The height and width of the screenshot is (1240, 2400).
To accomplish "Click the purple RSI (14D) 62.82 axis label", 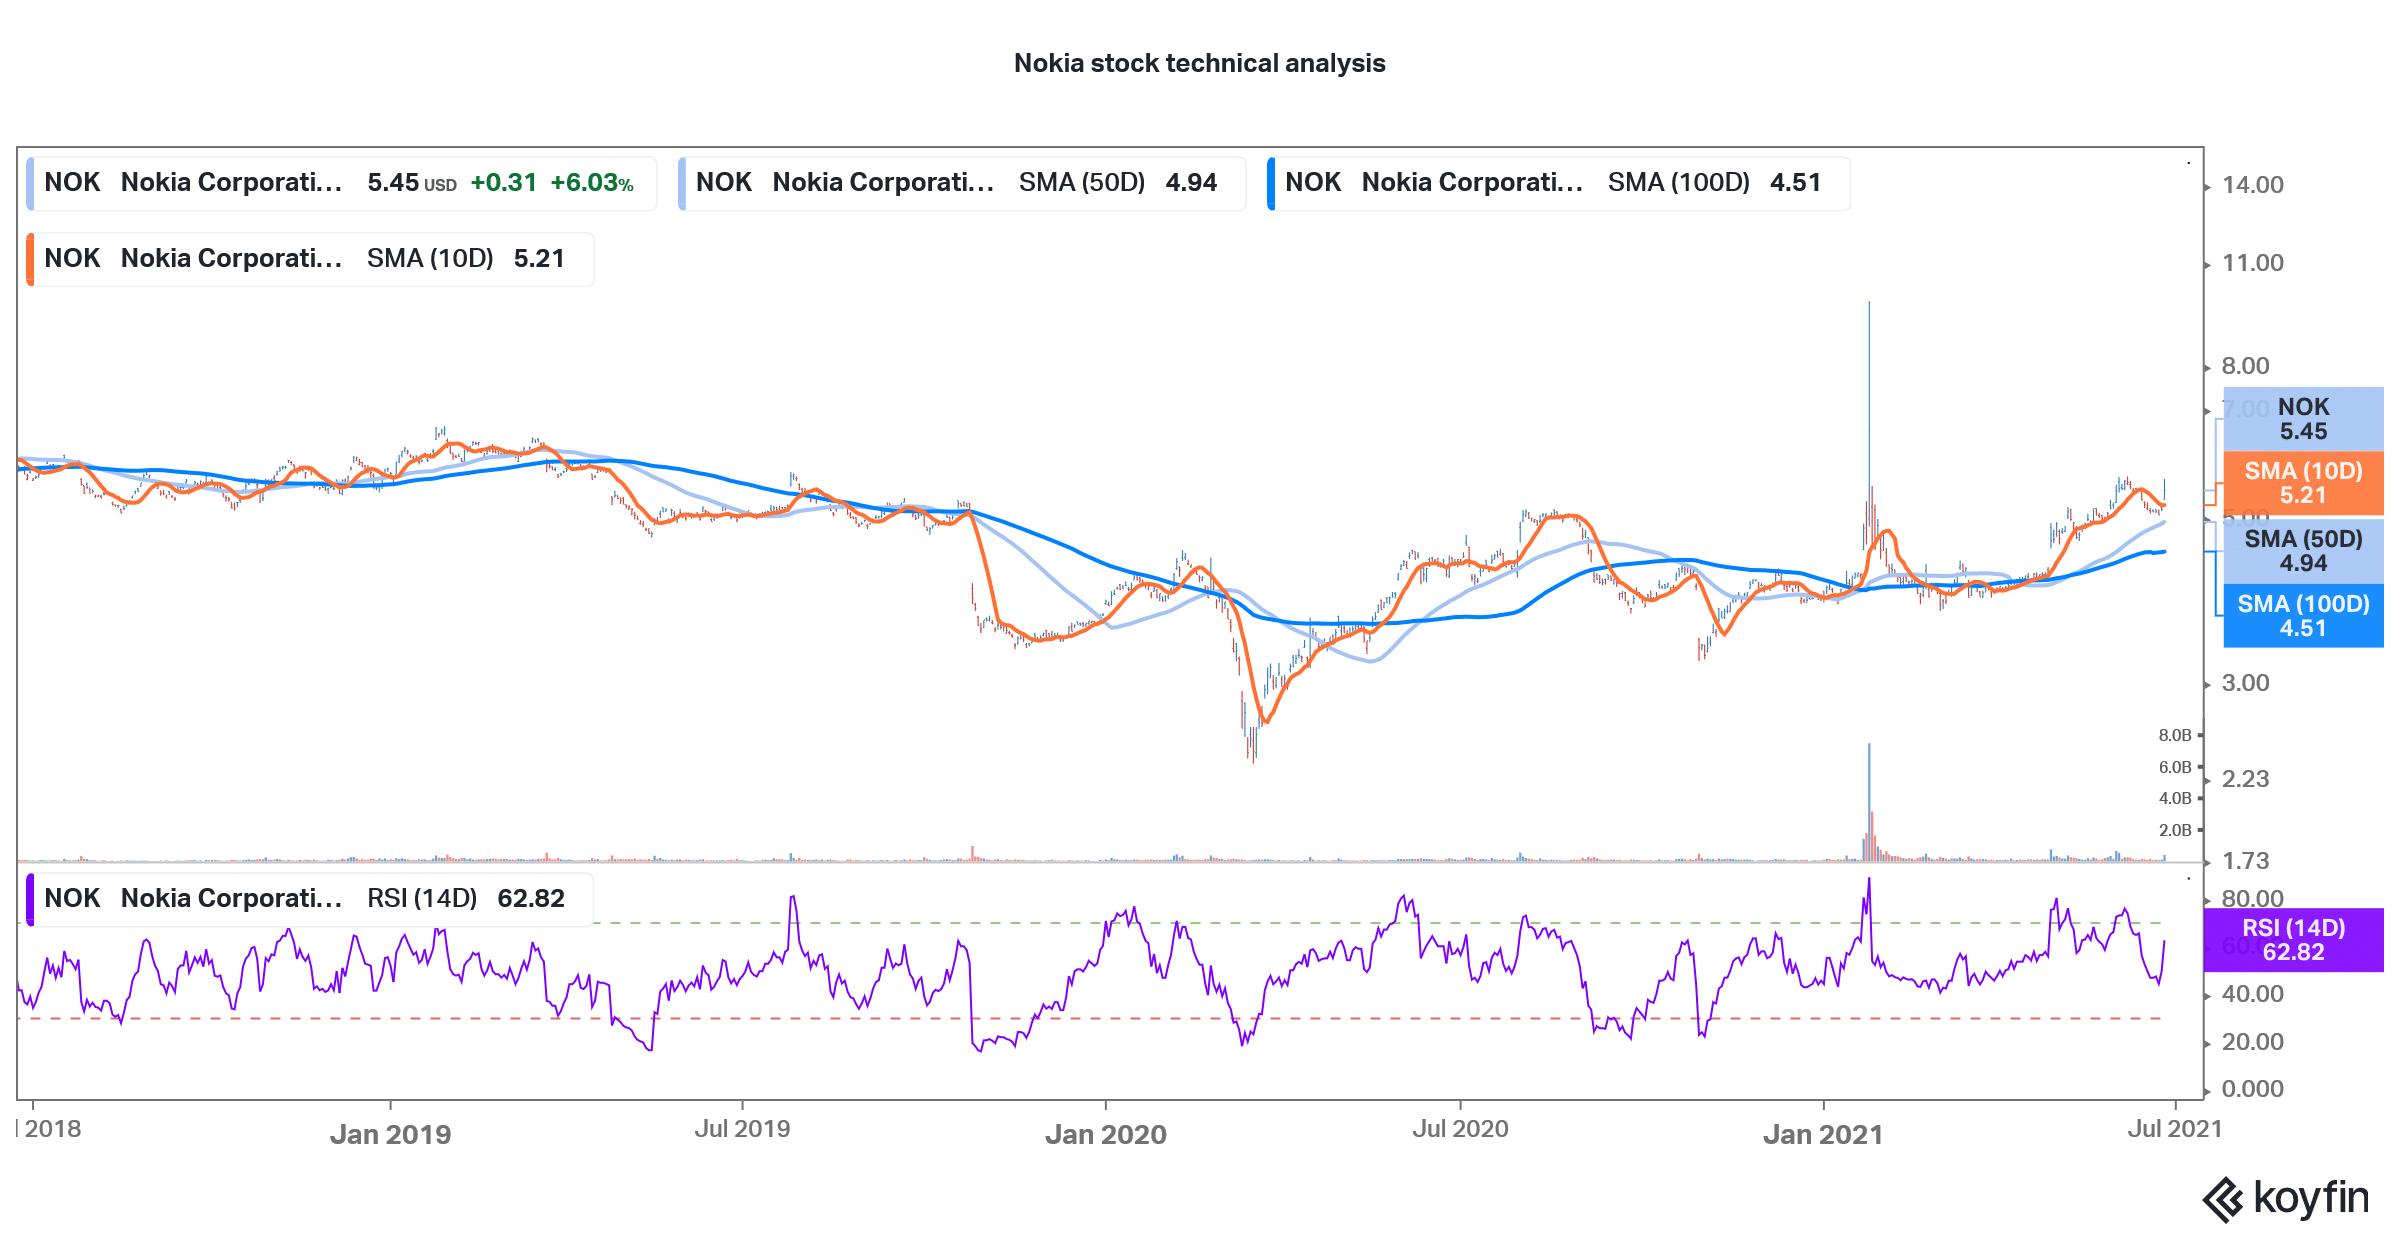I will coord(2293,940).
